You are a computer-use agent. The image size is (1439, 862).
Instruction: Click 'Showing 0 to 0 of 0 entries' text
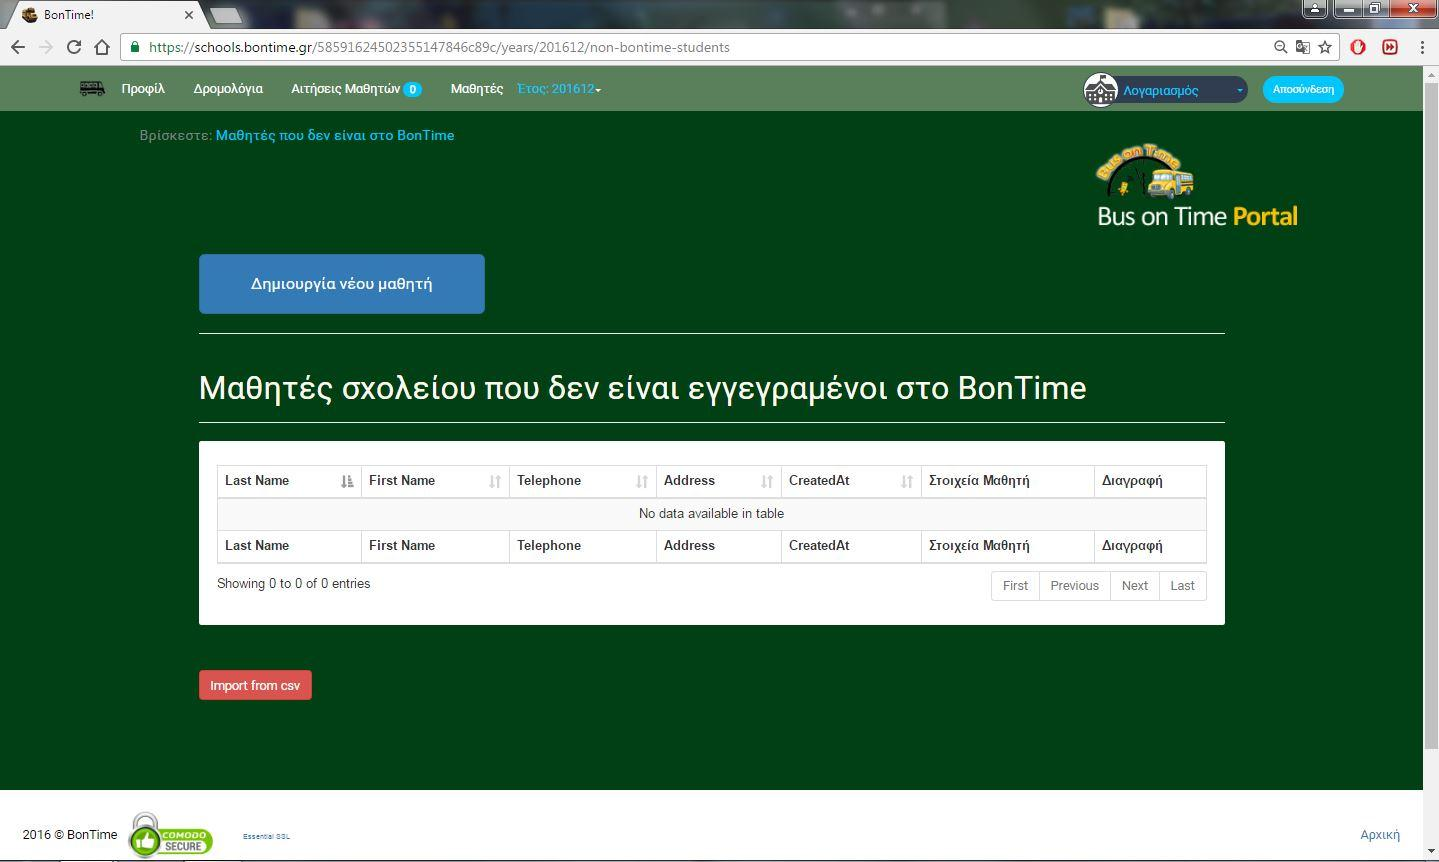[x=293, y=584]
